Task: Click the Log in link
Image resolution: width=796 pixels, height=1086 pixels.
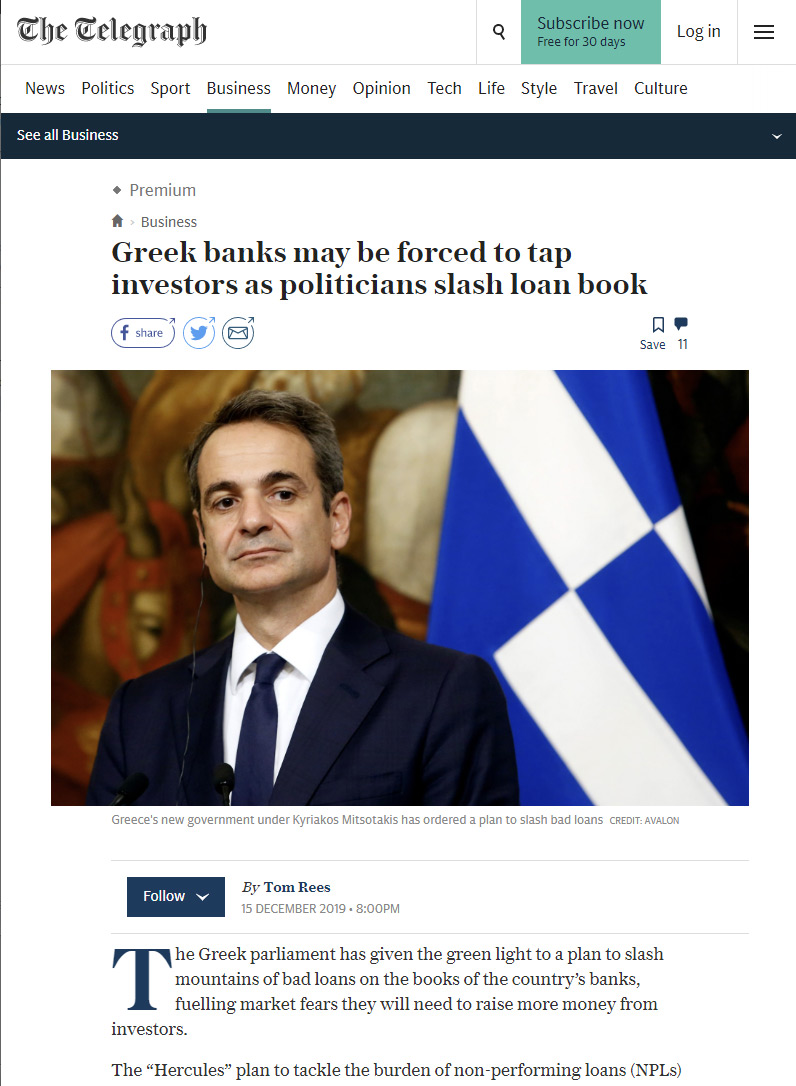Action: 698,32
